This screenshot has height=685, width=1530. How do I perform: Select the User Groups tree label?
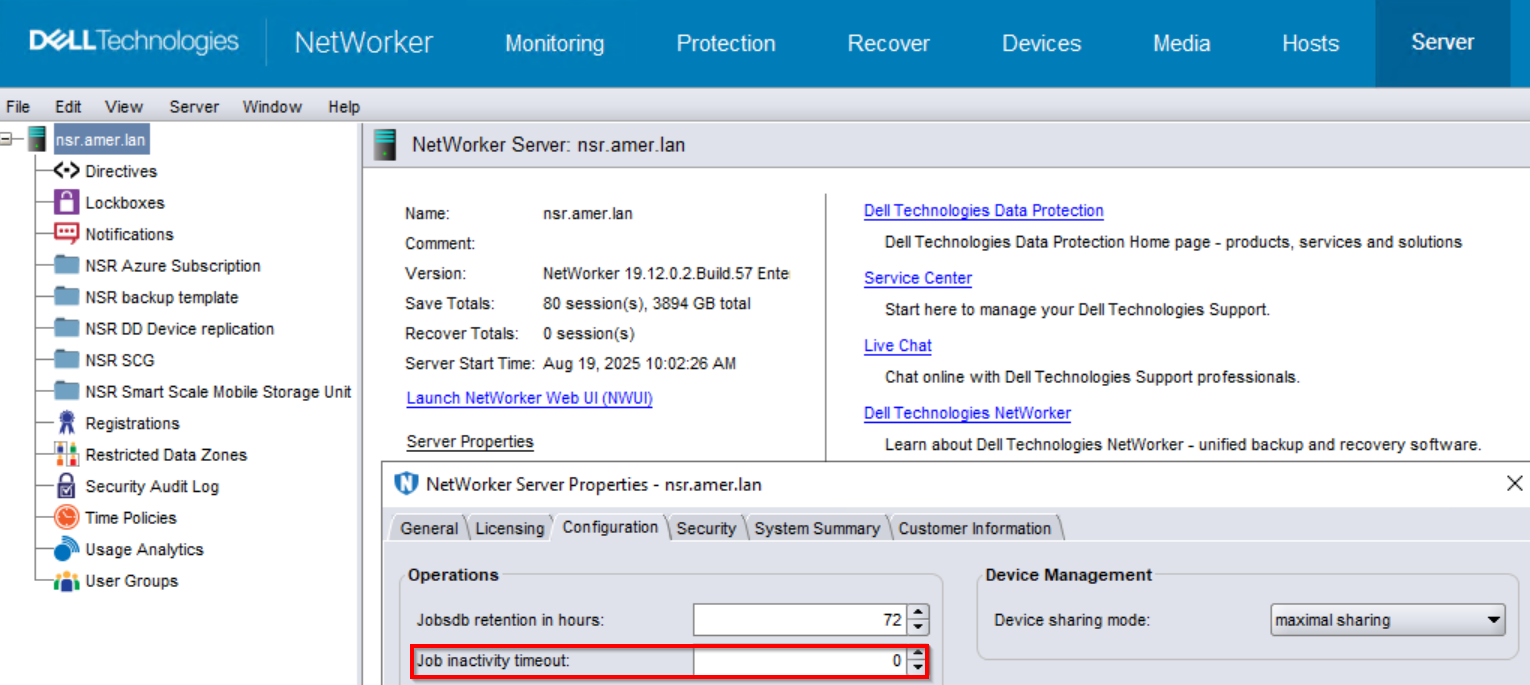tap(132, 581)
